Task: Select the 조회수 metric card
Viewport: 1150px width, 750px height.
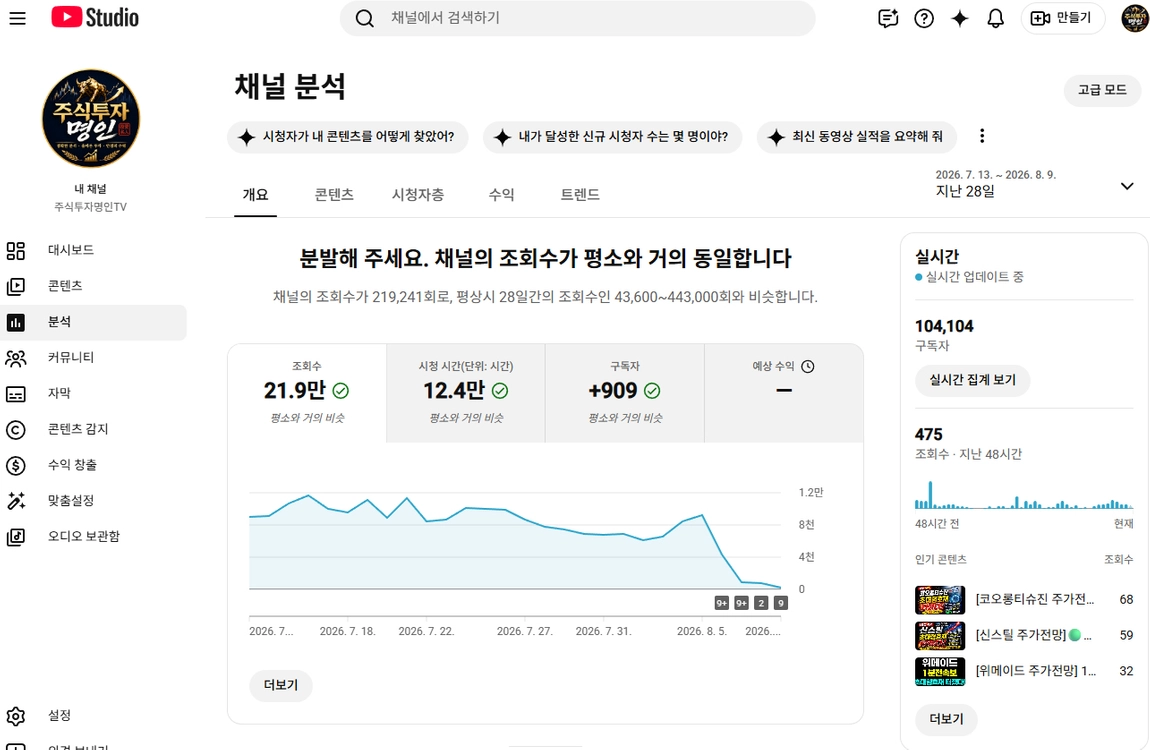Action: pos(307,393)
